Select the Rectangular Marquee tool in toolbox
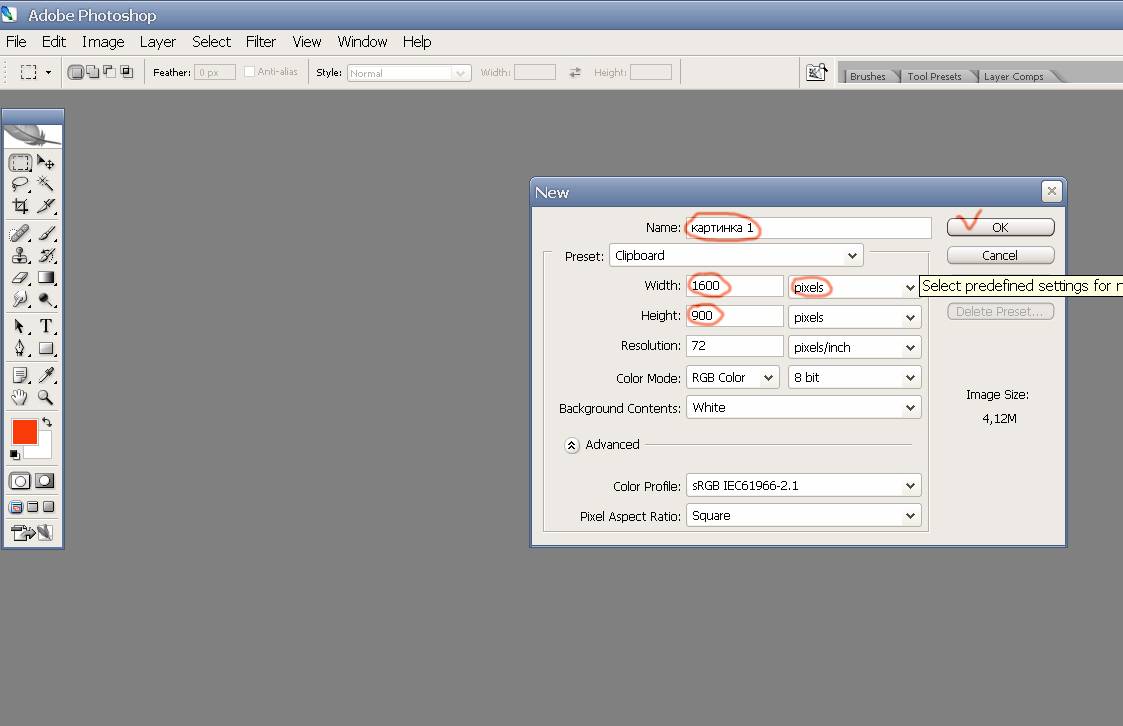The height and width of the screenshot is (726, 1123). tap(21, 163)
